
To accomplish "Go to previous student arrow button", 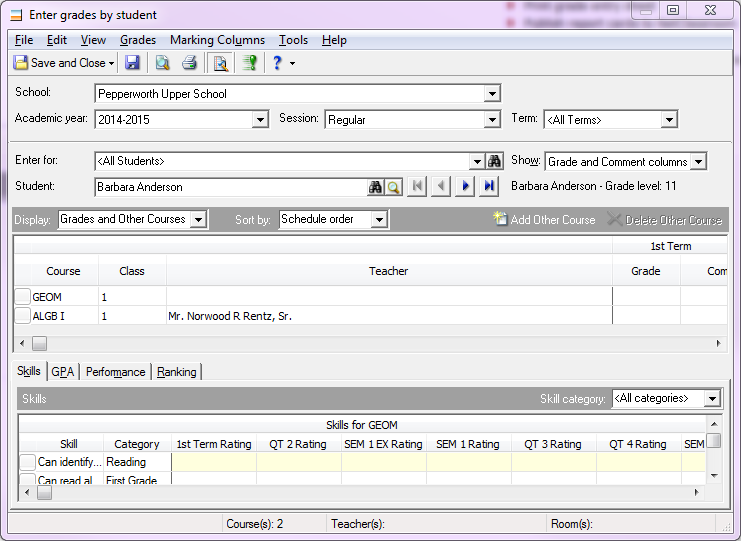I will [441, 186].
